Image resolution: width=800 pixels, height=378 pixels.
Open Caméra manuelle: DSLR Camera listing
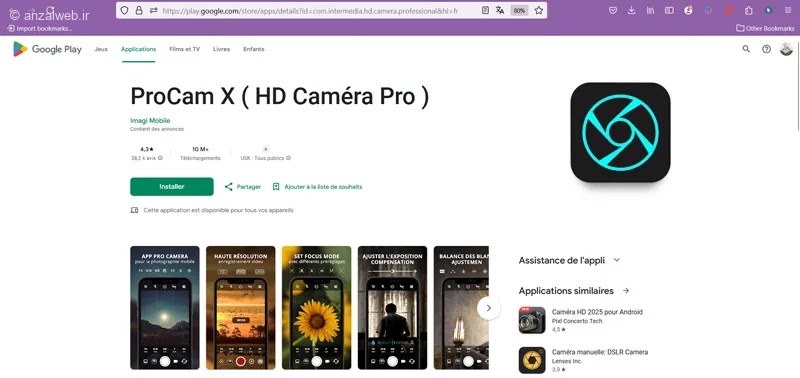coord(600,352)
